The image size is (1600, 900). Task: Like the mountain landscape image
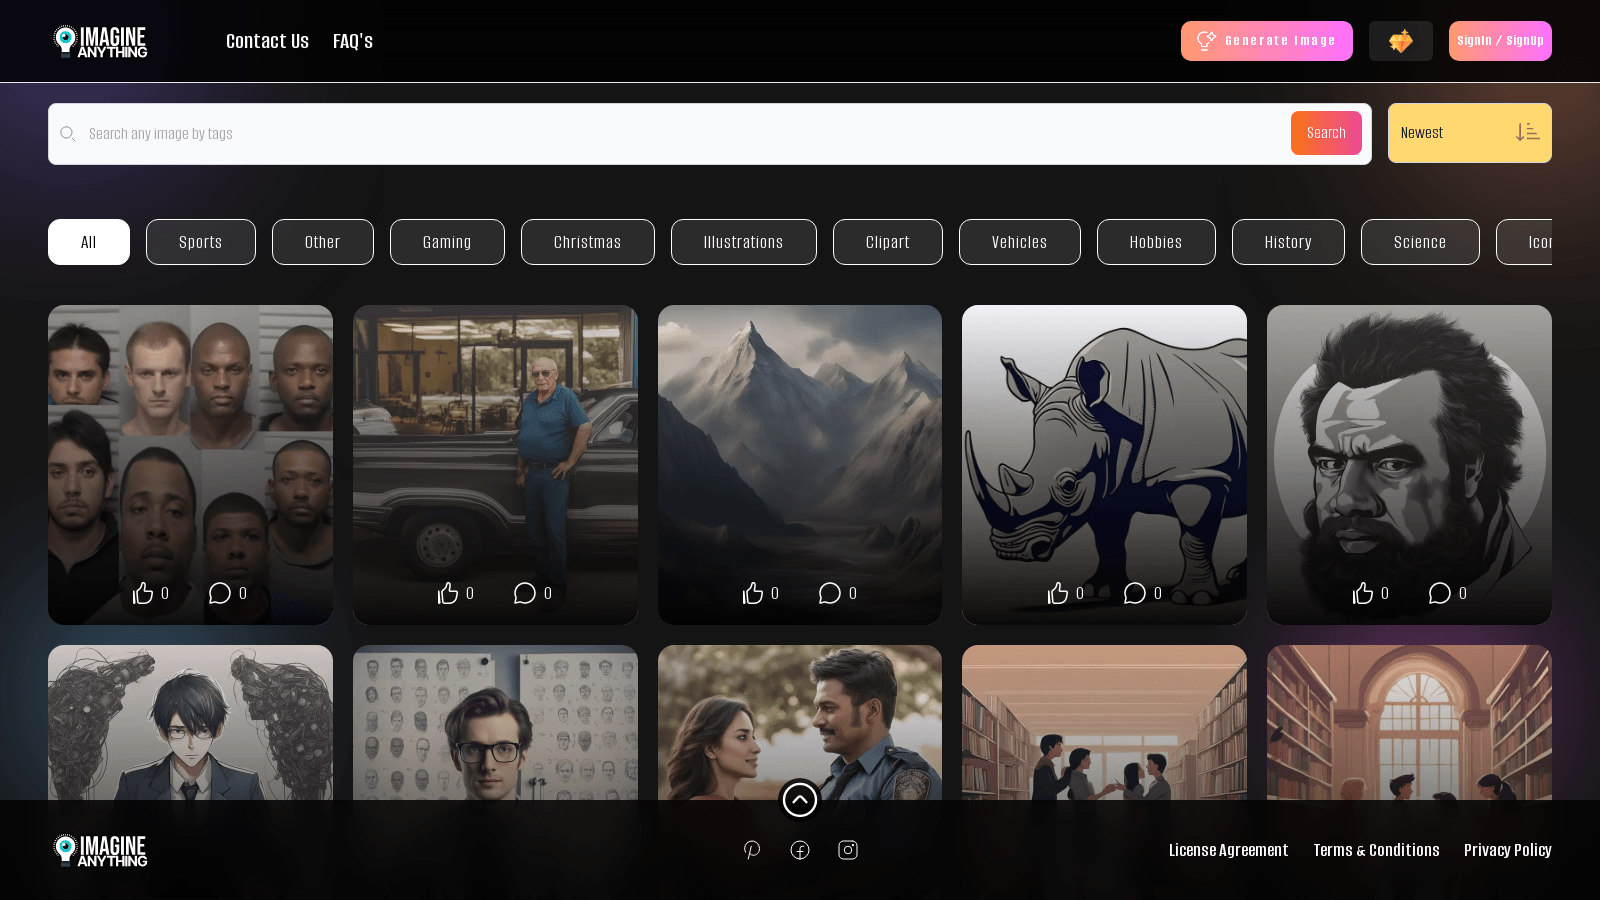(753, 593)
